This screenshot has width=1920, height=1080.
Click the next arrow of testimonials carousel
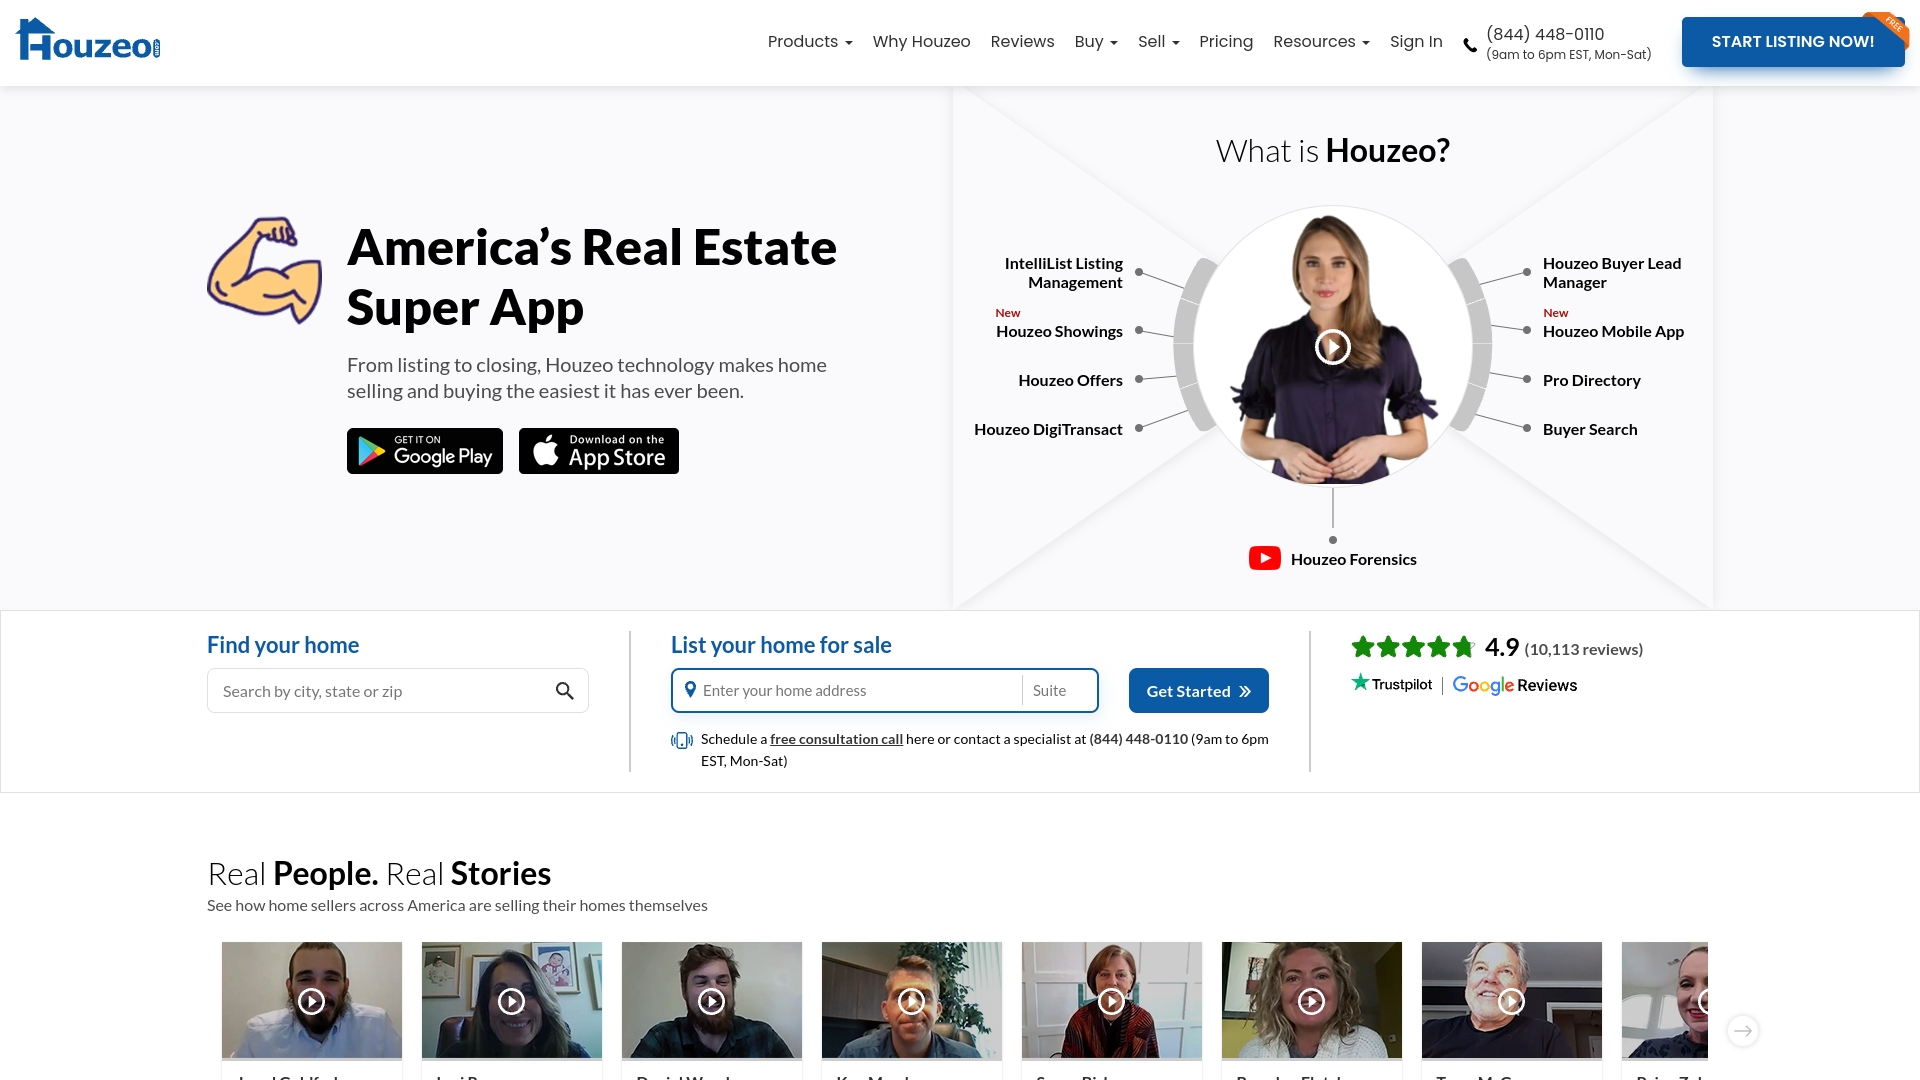coord(1743,1031)
